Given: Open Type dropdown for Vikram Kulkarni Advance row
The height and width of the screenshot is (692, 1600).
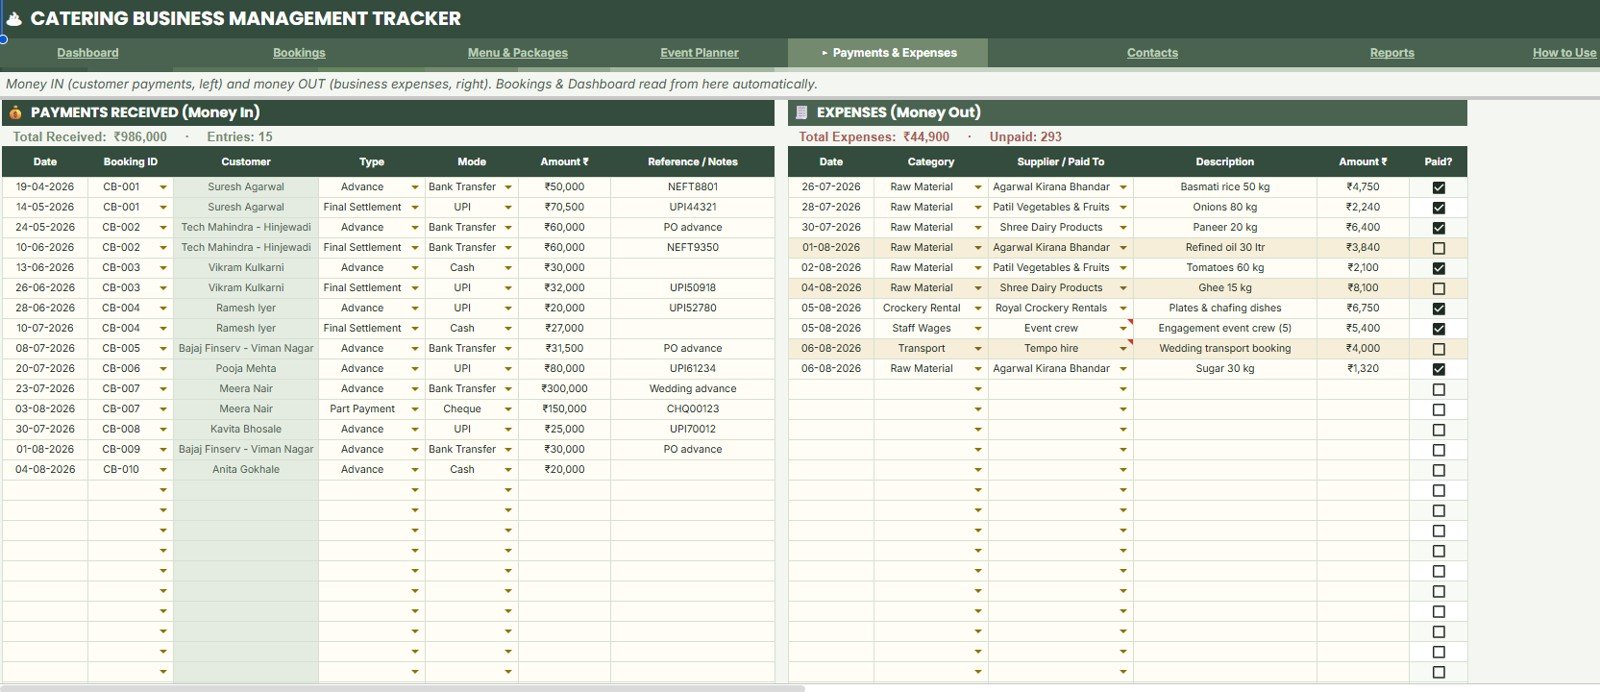Looking at the screenshot, I should coord(415,268).
